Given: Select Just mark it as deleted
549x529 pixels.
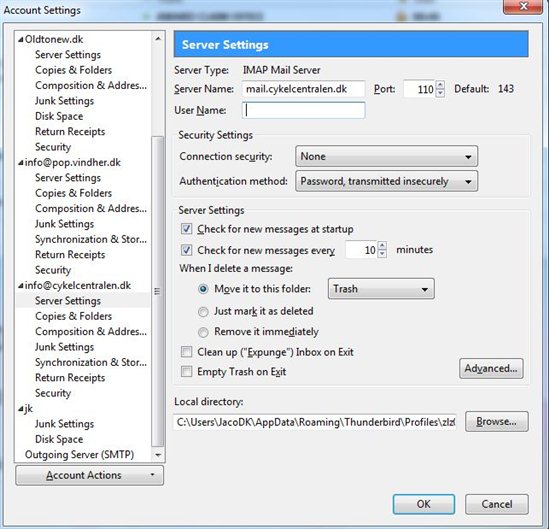Looking at the screenshot, I should click(203, 312).
